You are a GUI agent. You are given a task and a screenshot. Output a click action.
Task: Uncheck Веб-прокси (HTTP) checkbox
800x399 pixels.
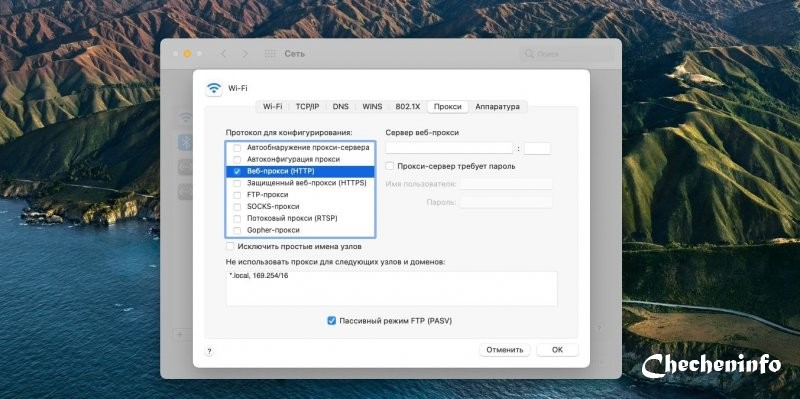pyautogui.click(x=237, y=171)
